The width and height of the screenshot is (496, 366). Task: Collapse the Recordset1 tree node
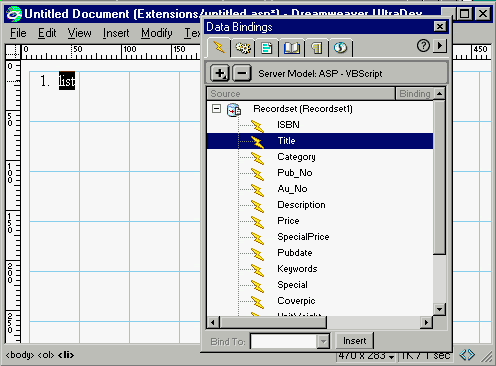pyautogui.click(x=216, y=109)
